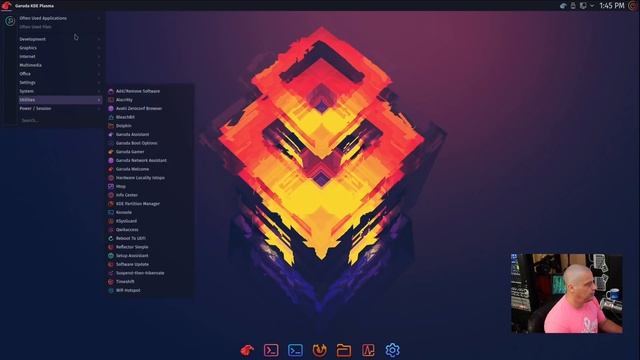Image resolution: width=640 pixels, height=360 pixels.
Task: Open Power / Session submenu
Action: (x=60, y=109)
